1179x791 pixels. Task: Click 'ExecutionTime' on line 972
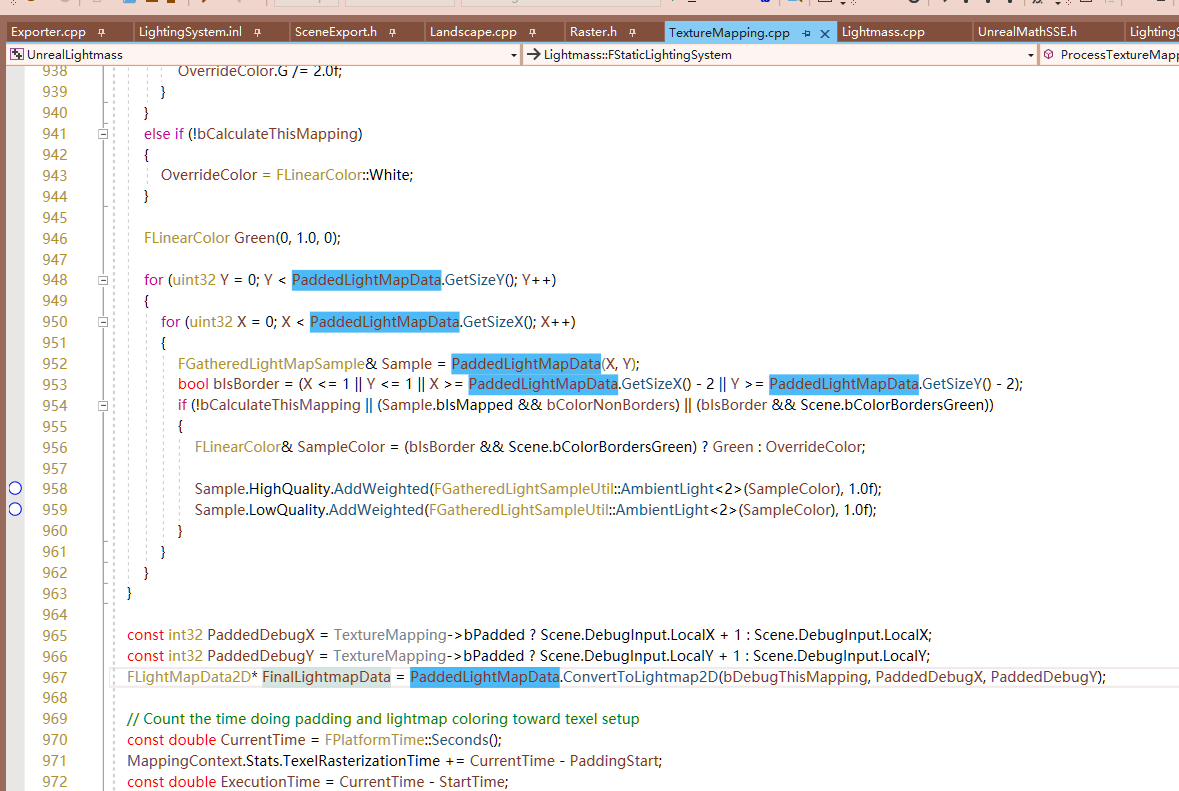point(271,782)
